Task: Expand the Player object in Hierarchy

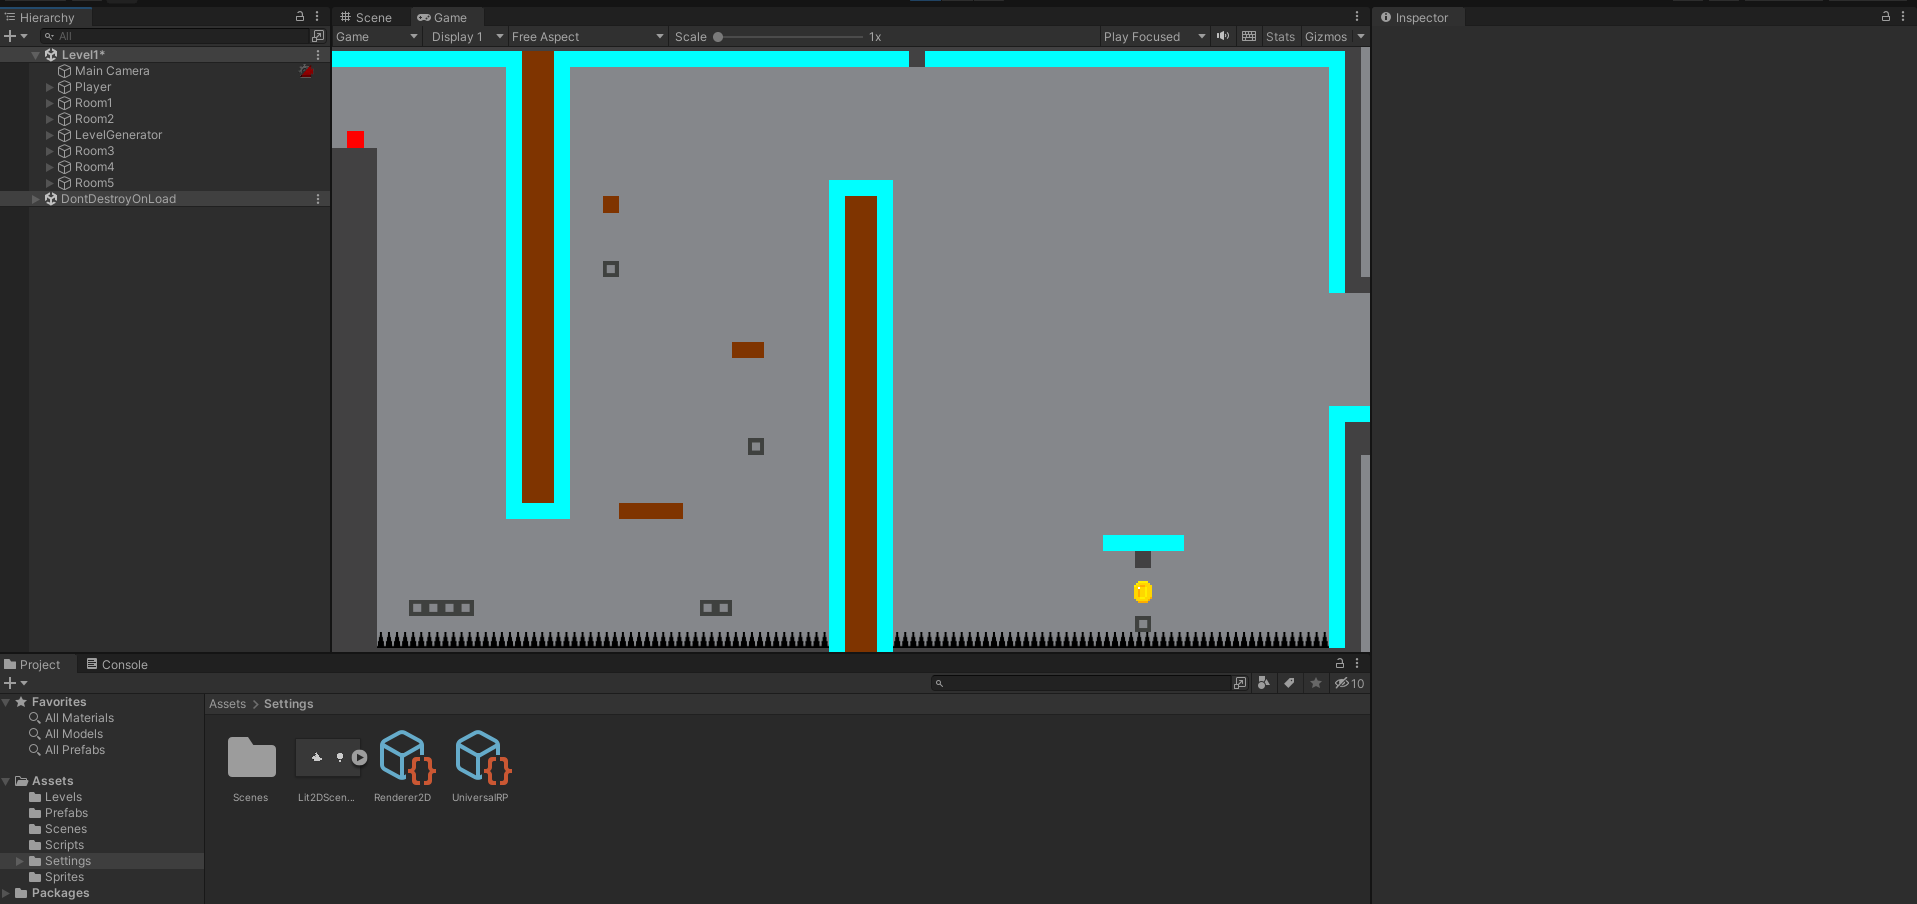Action: (x=49, y=86)
